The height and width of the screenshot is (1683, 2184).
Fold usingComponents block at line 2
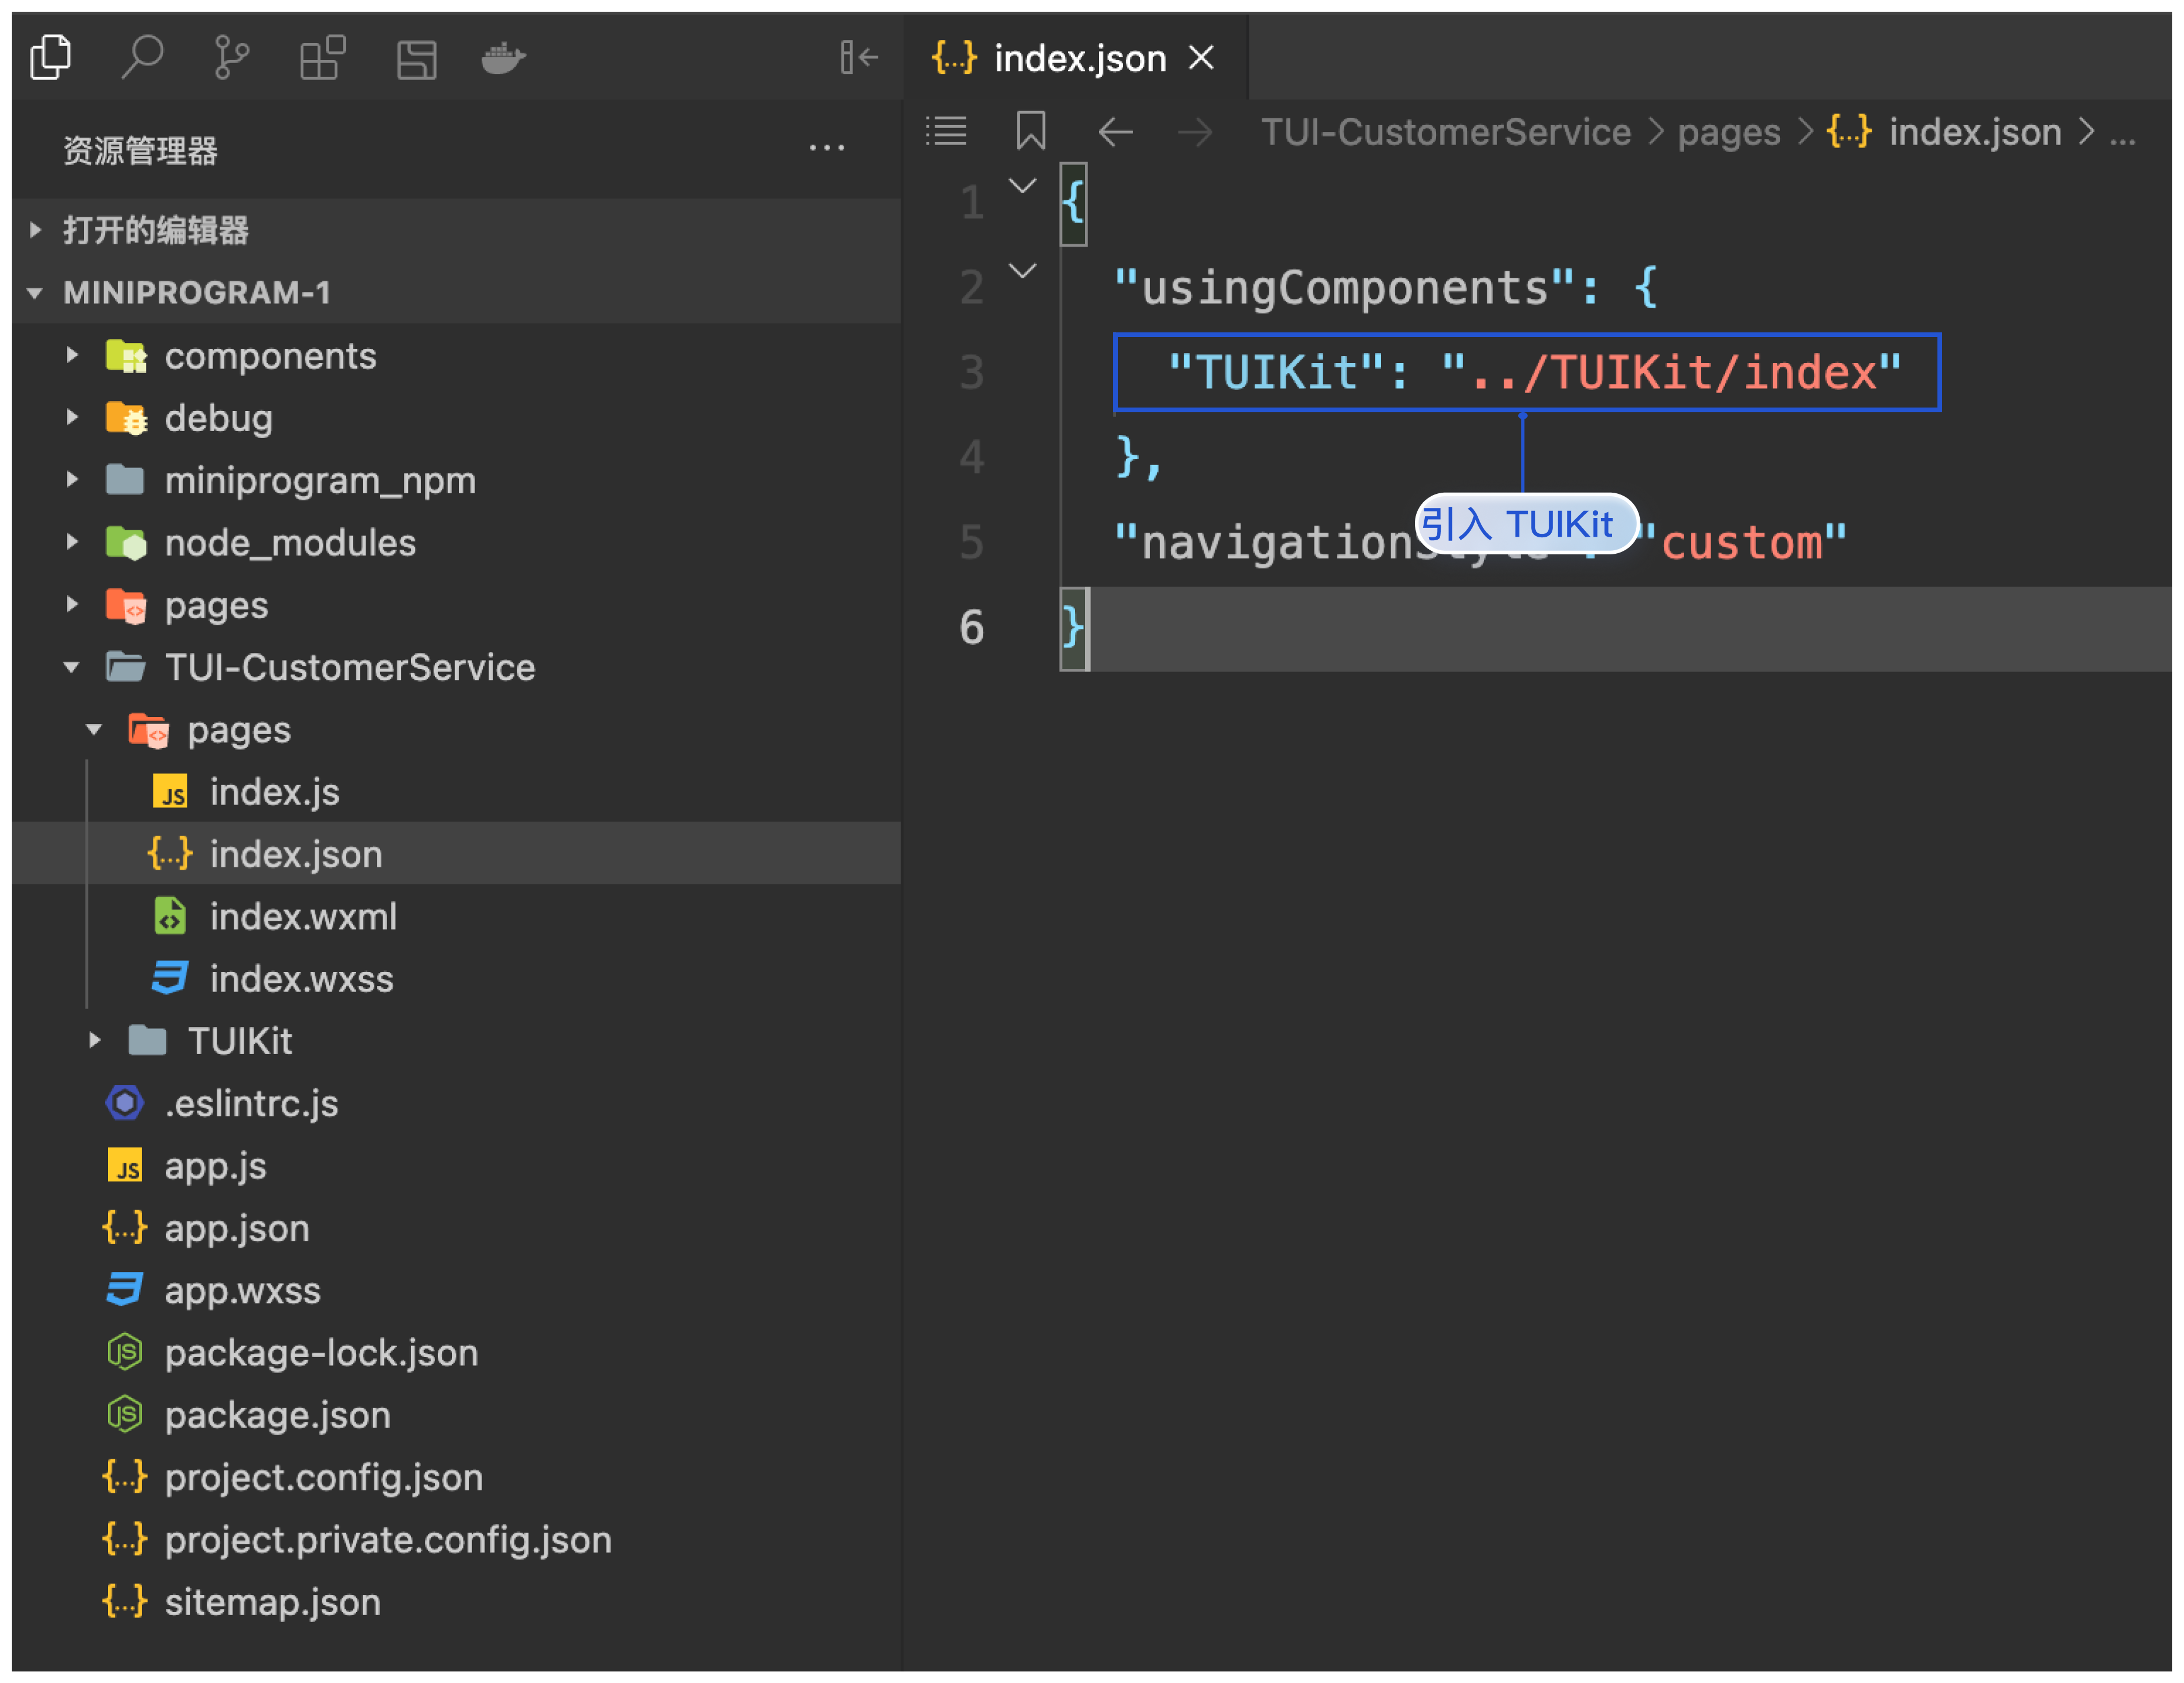tap(1022, 271)
